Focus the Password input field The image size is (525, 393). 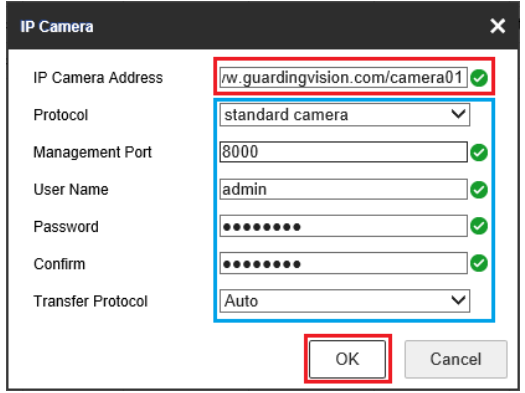point(343,226)
